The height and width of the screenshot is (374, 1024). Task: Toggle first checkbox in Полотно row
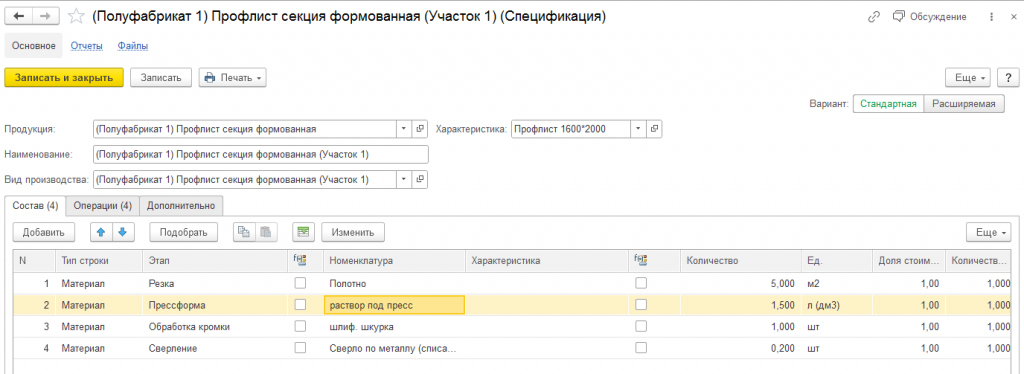[300, 283]
